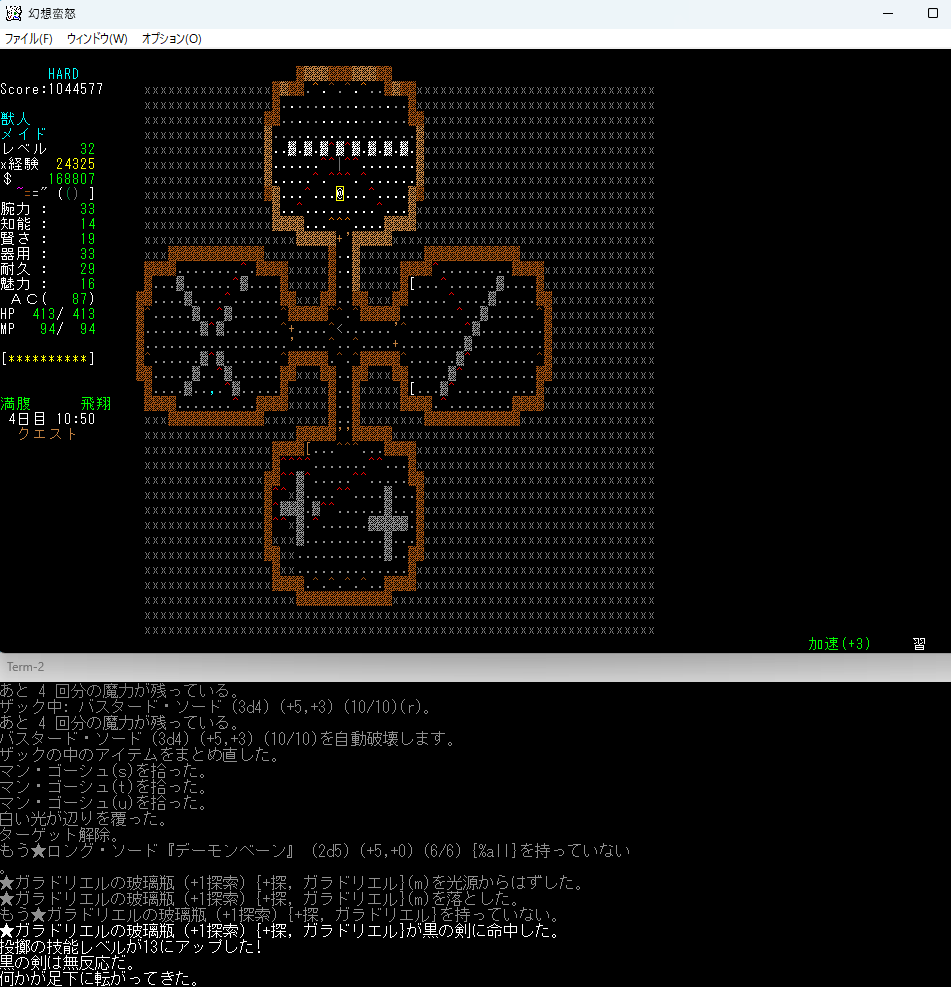The image size is (951, 987).
Task: Click the Term-2 window title
Action: (x=25, y=667)
